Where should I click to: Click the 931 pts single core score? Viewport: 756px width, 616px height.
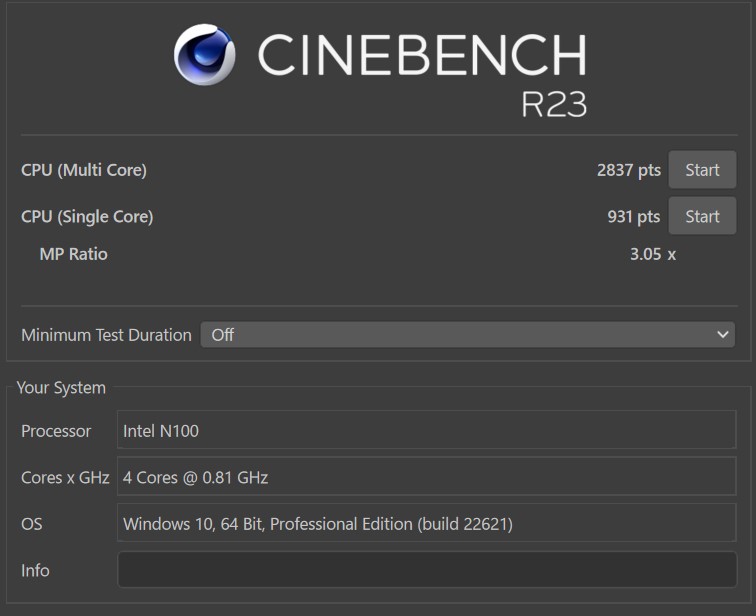click(634, 217)
